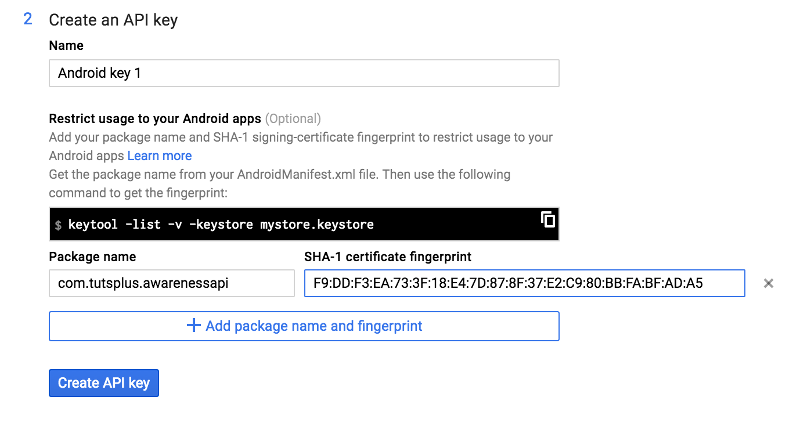Select the SHA-1 certificate fingerprint input field
800x426 pixels.
click(524, 283)
